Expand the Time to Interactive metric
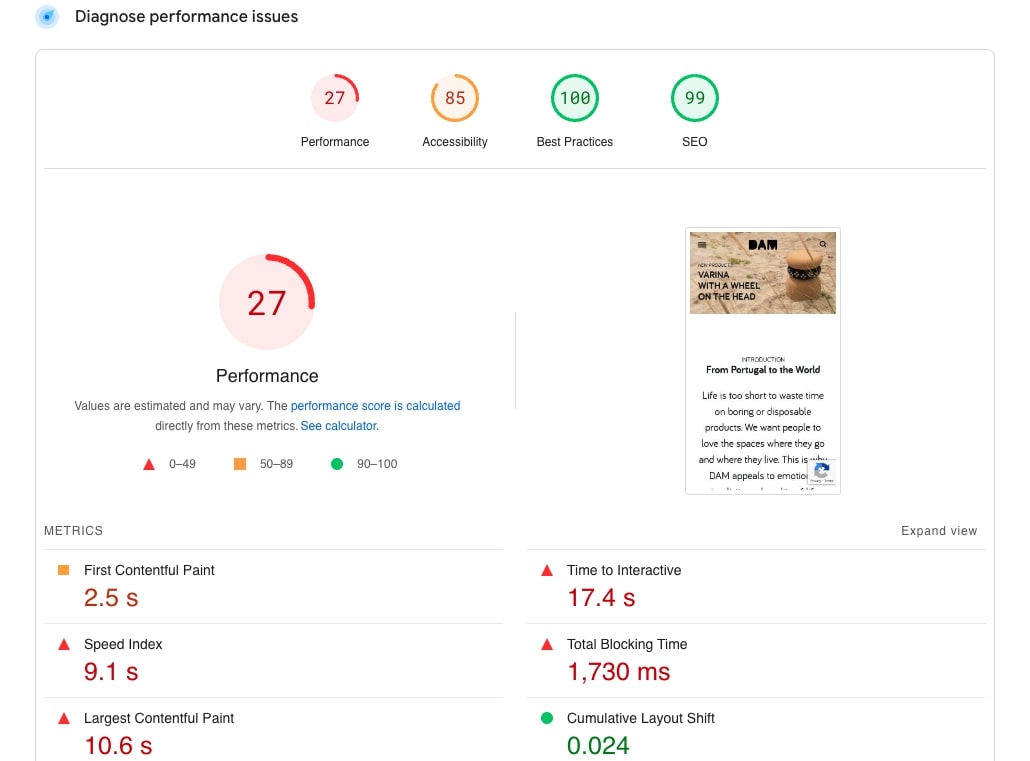Screen dimensions: 1030x761 (623, 570)
